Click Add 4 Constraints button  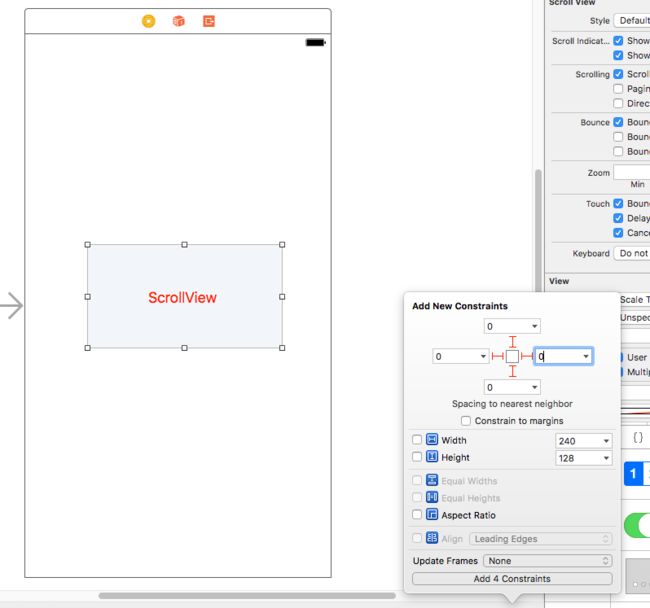point(512,579)
